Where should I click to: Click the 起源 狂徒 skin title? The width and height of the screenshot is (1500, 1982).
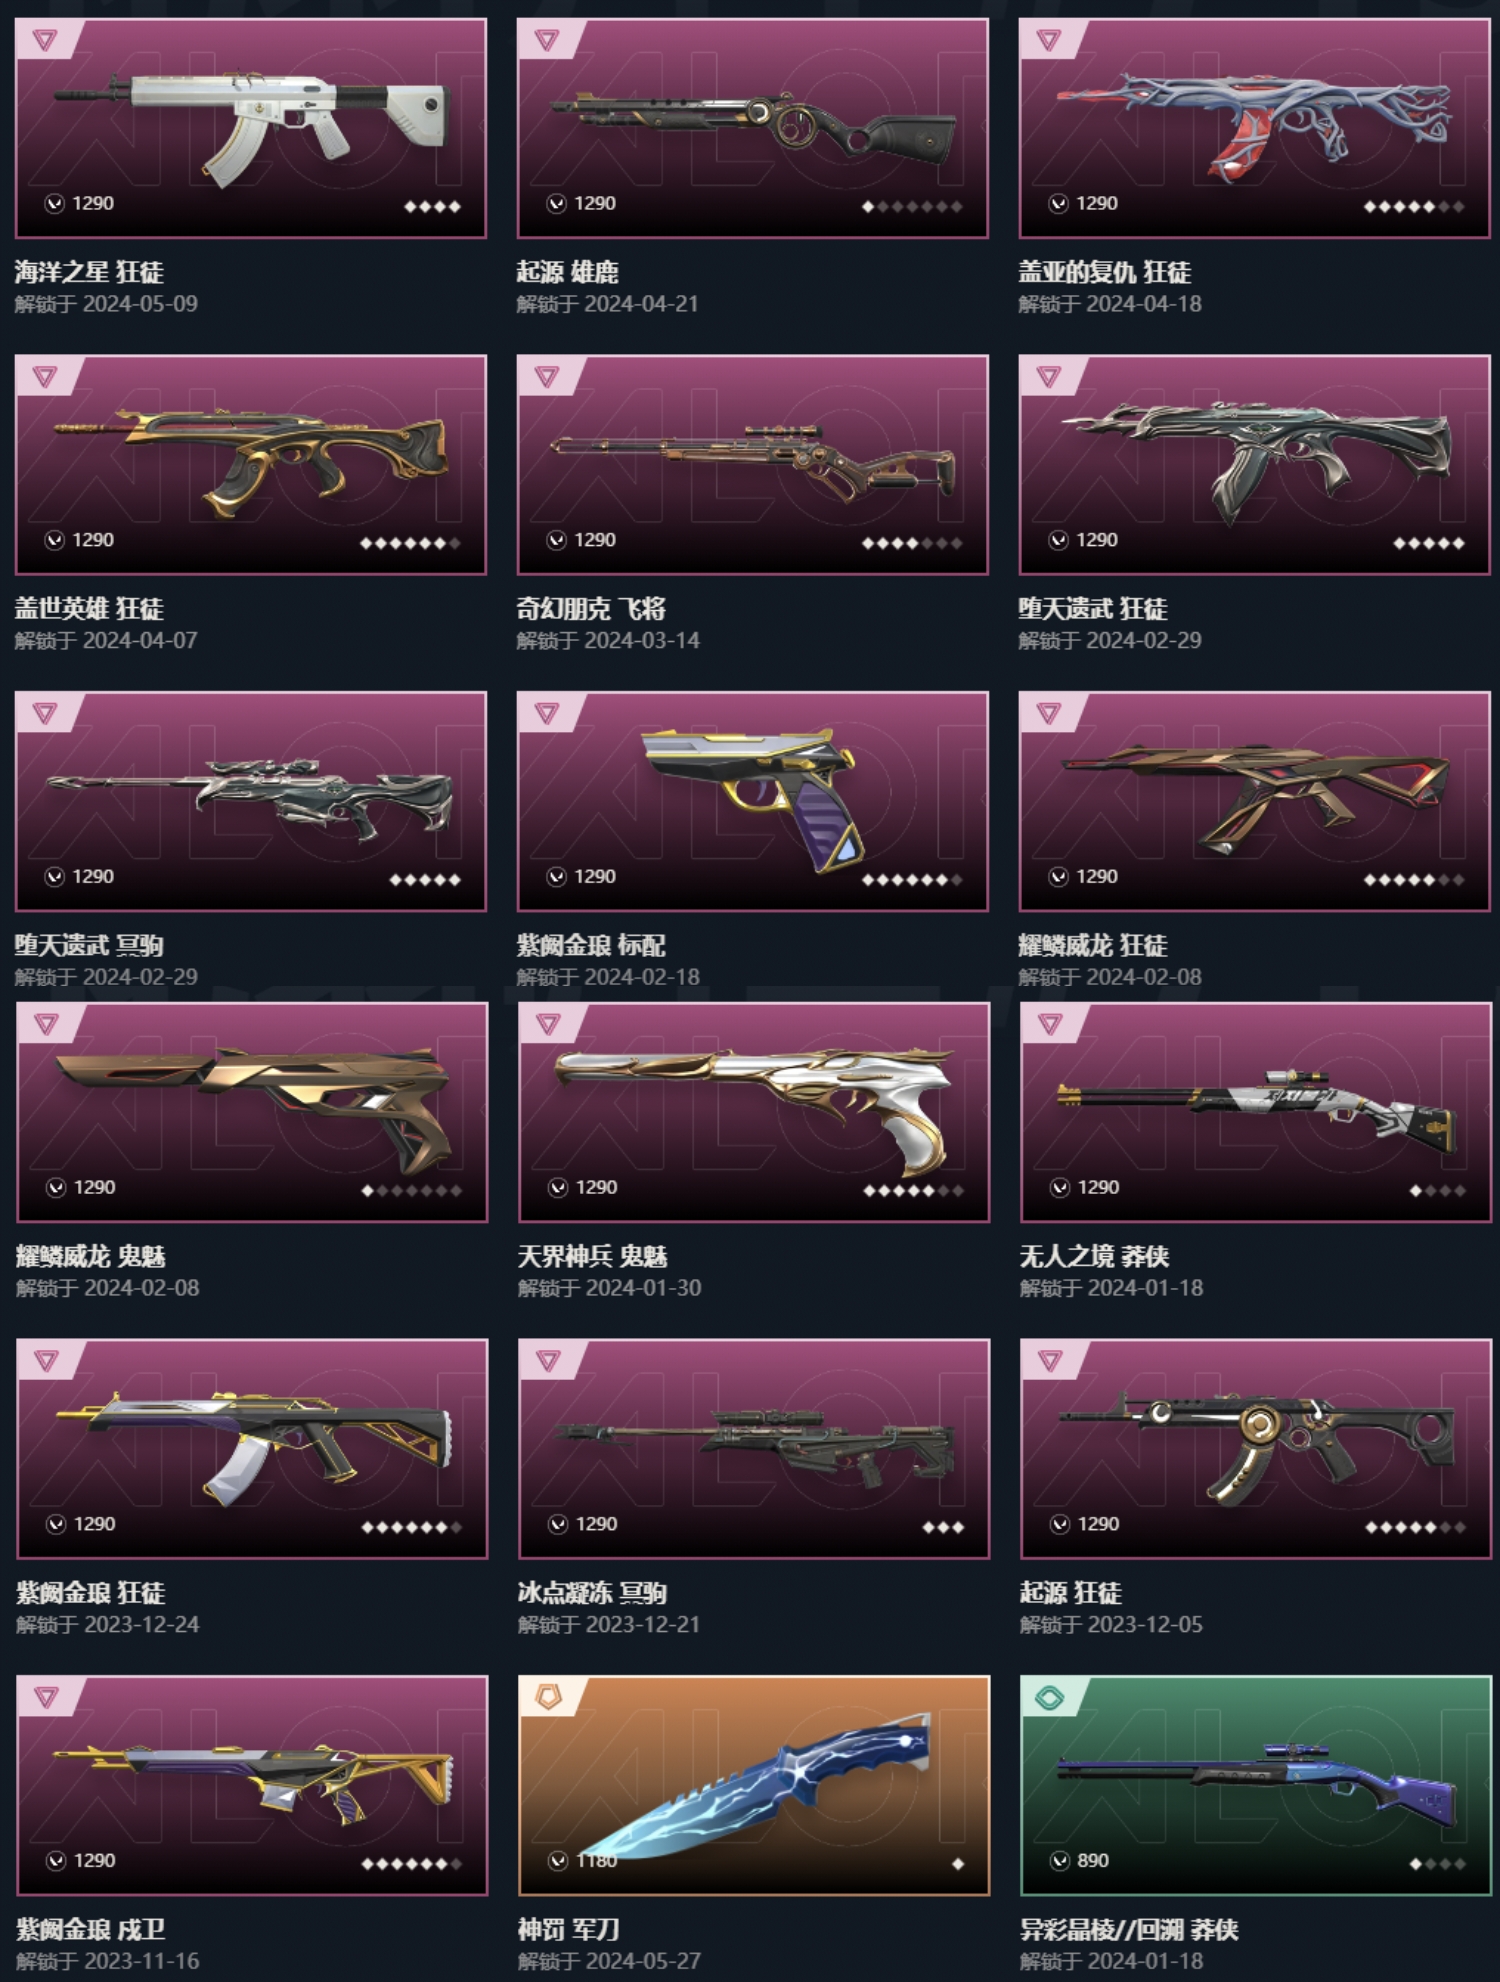click(x=1070, y=1593)
